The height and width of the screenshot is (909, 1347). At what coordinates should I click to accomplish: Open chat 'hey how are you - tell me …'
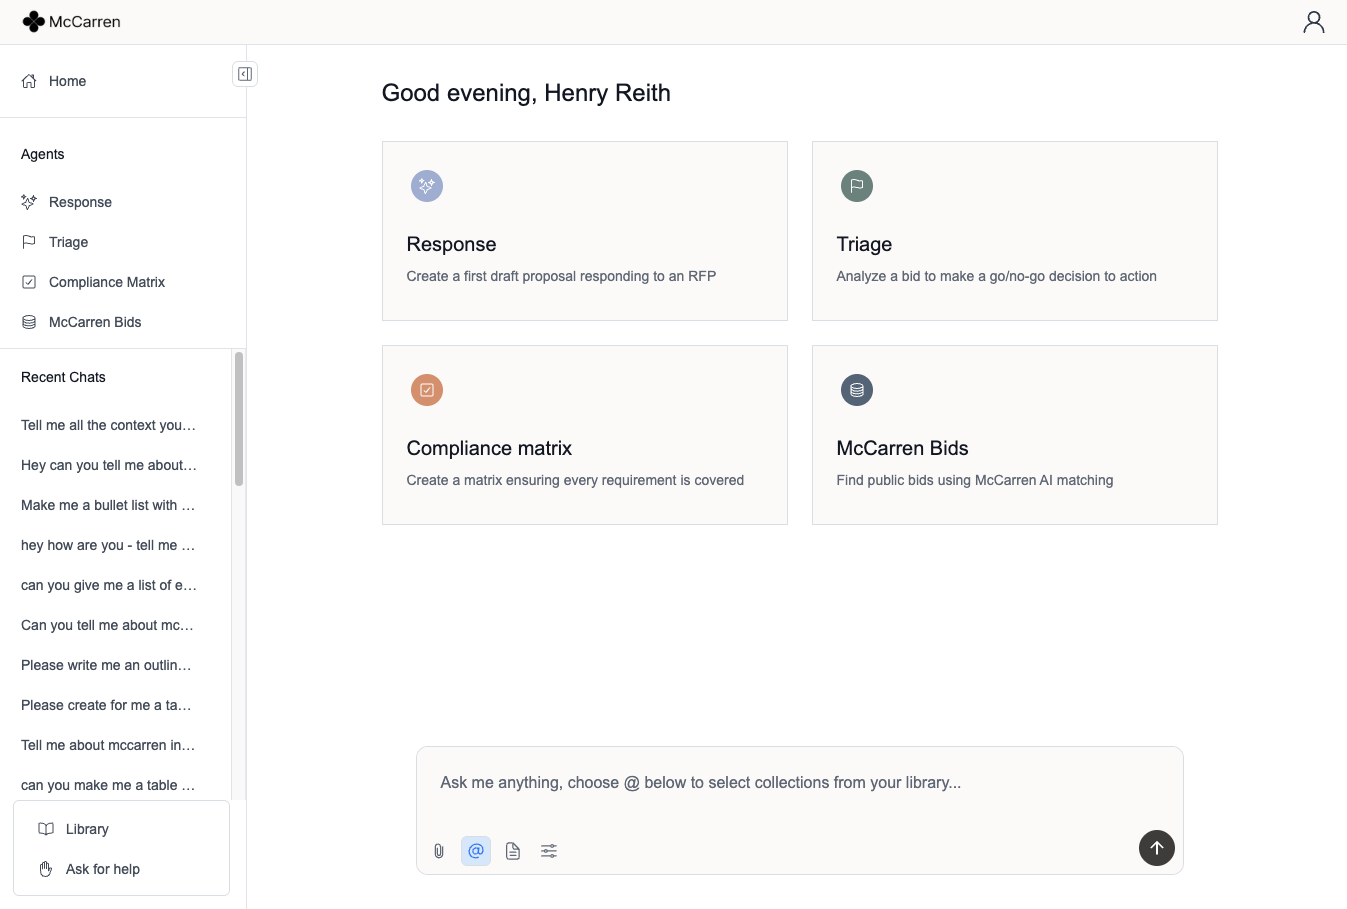pyautogui.click(x=108, y=545)
